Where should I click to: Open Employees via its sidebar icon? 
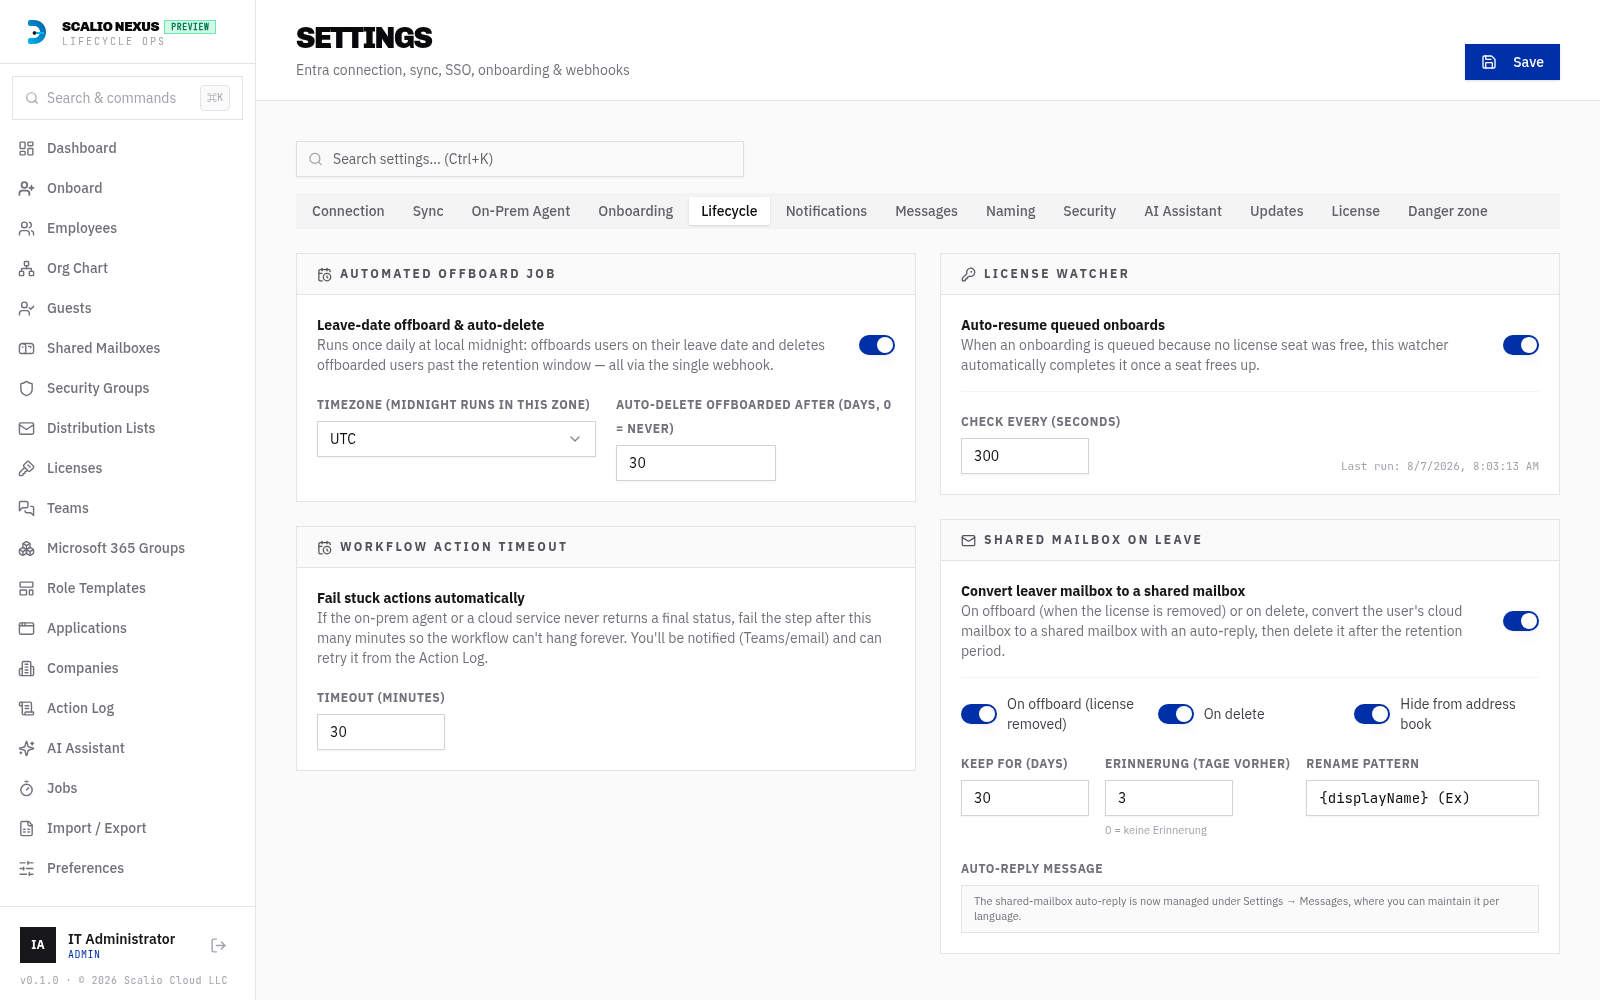pos(27,228)
